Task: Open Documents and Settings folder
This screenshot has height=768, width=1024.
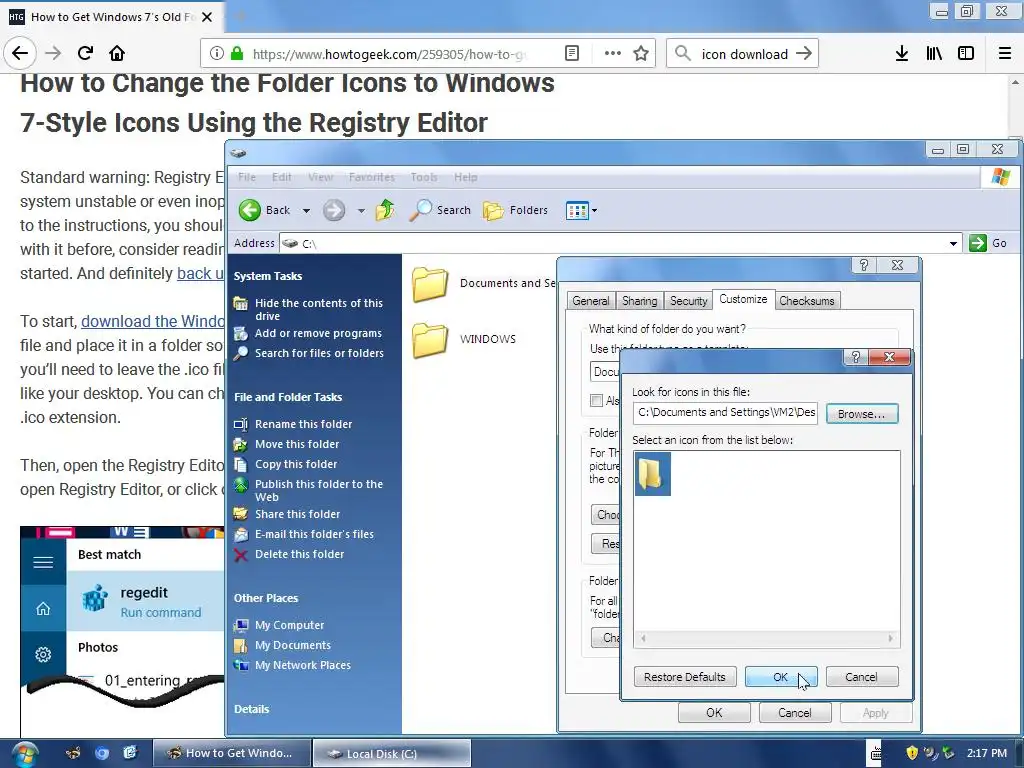Action: coord(483,283)
